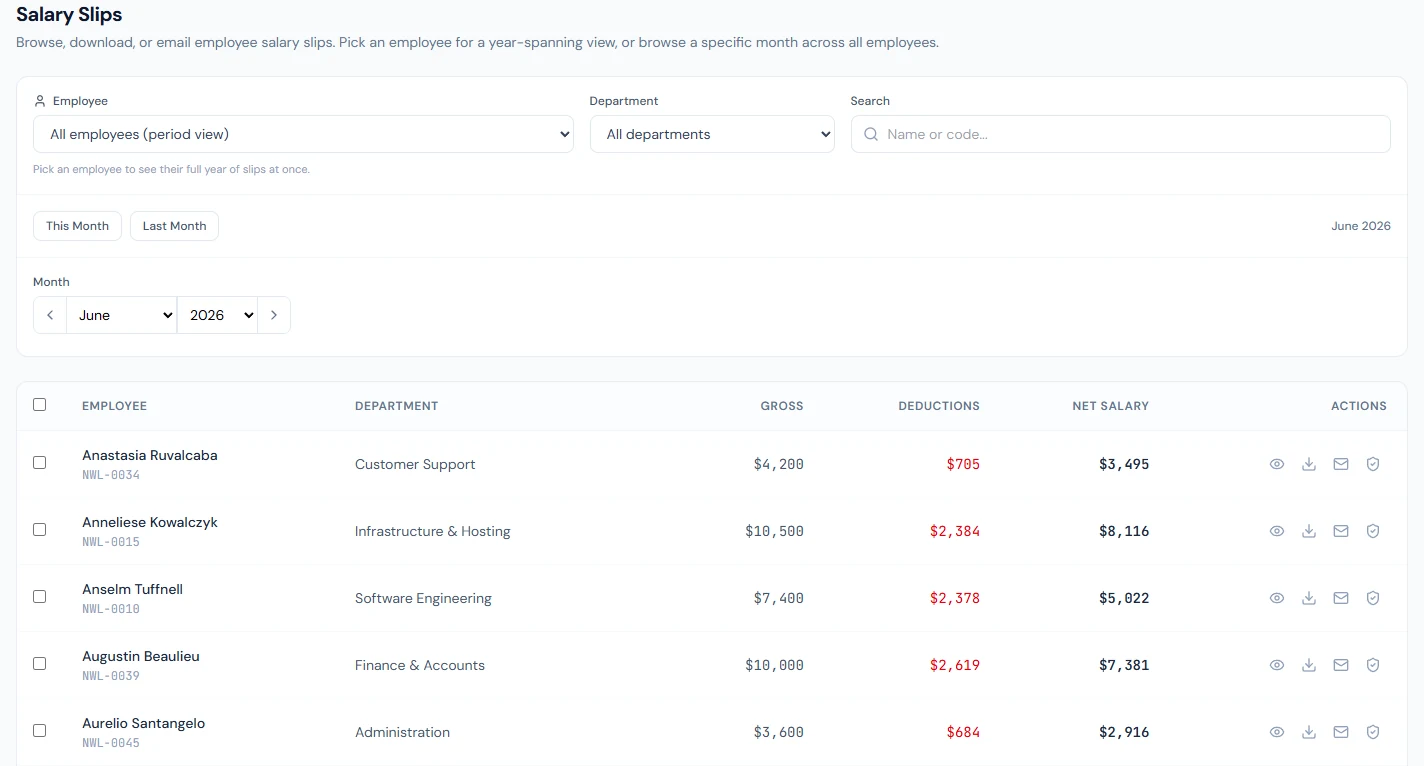
Task: View Anastasia Ruvalcaba's salary slip (eye icon)
Action: [1277, 464]
